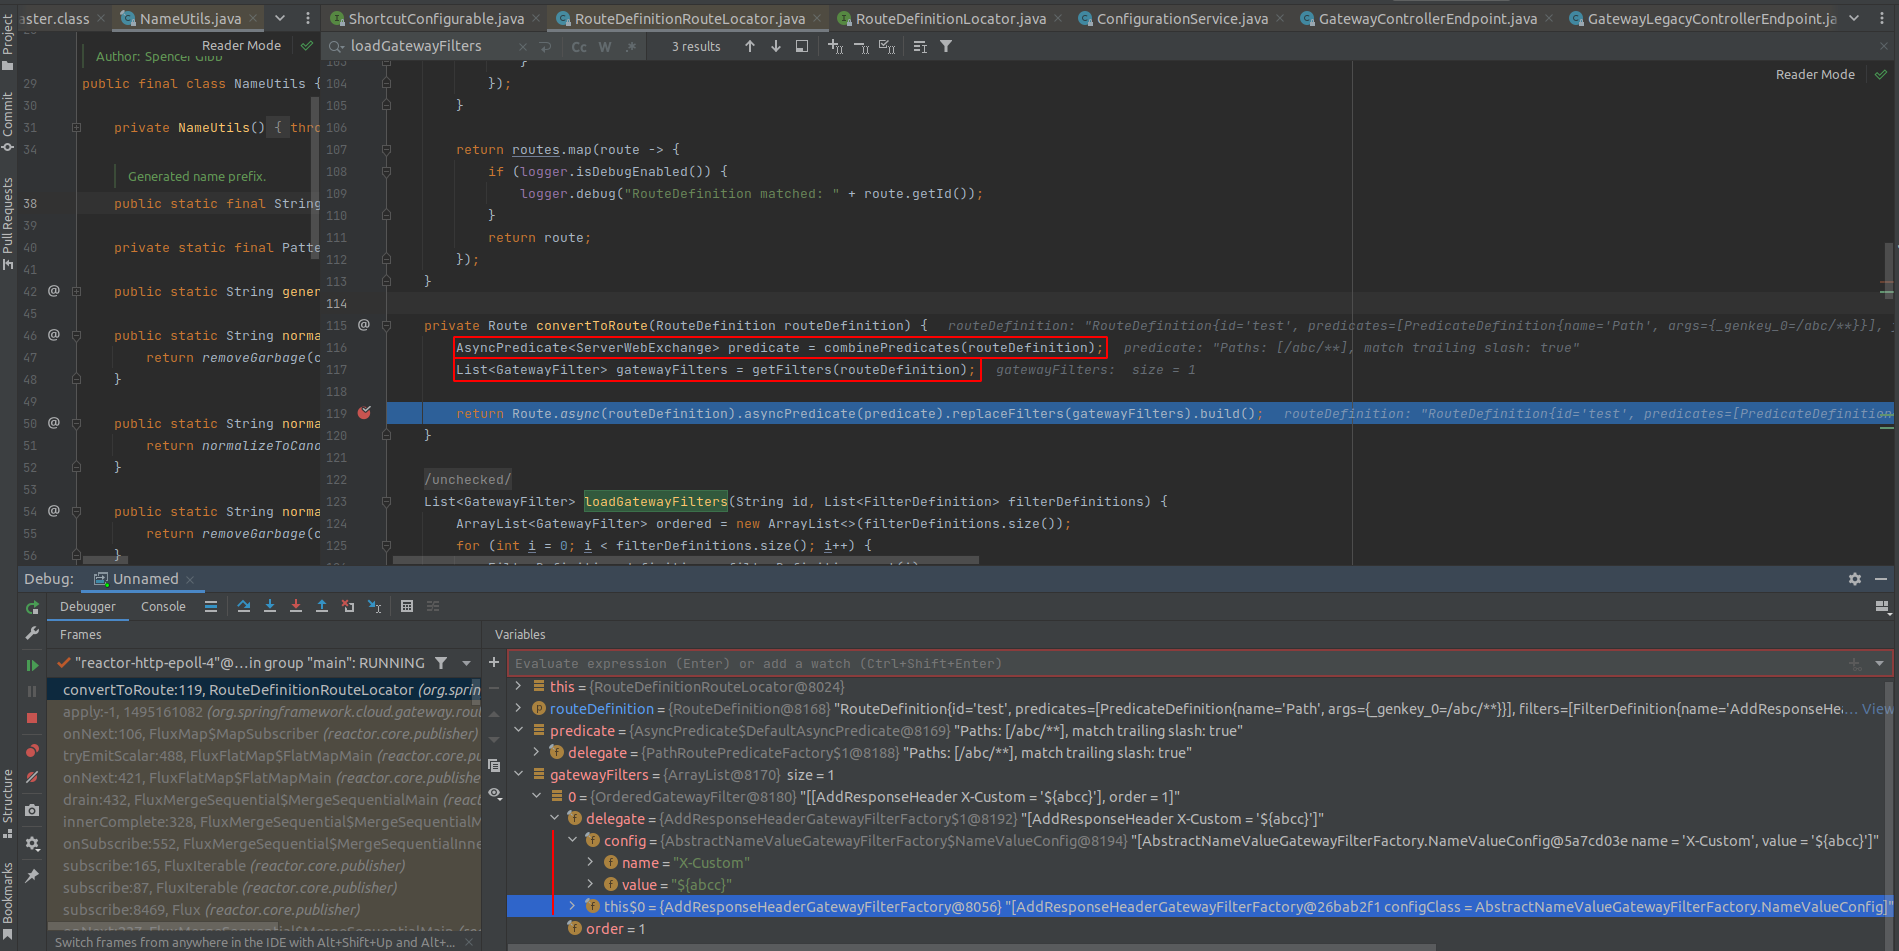
Task: Open recent files dropdown in left editor tabs
Action: pos(280,18)
